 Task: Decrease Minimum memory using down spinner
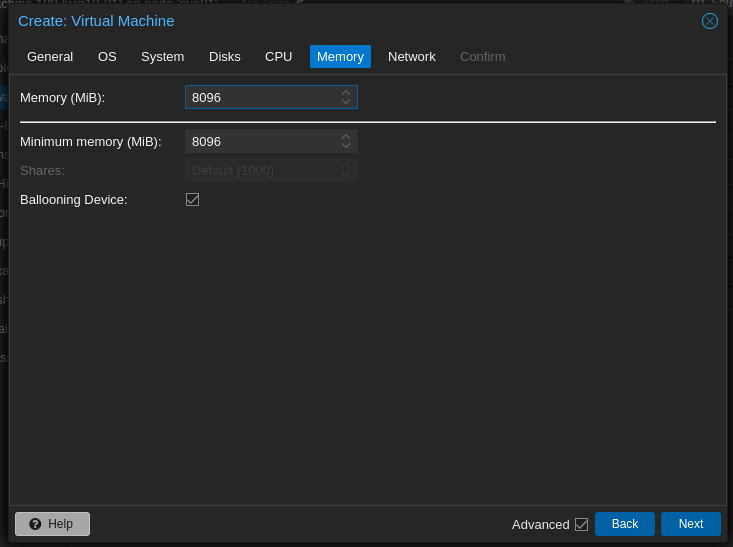pyautogui.click(x=346, y=146)
